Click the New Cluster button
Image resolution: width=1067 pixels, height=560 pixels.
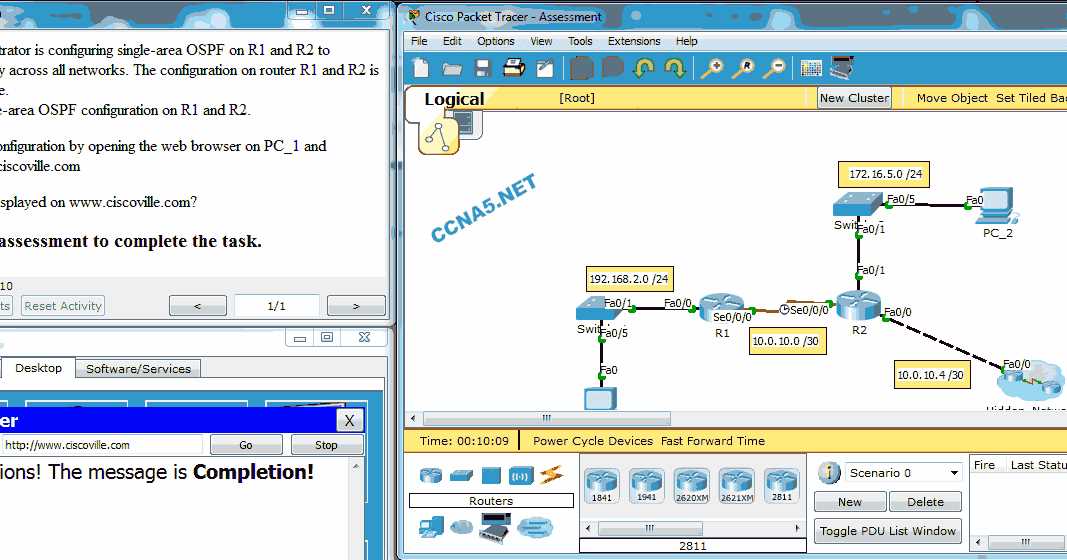click(854, 98)
